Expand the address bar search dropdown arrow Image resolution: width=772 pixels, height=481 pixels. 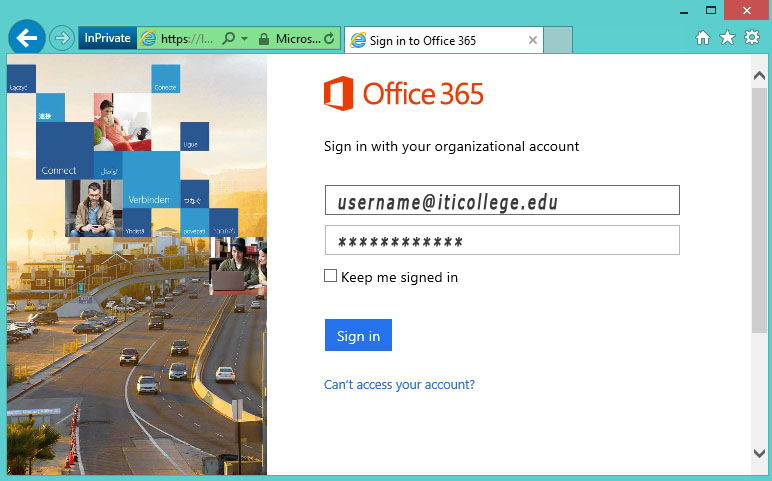244,39
